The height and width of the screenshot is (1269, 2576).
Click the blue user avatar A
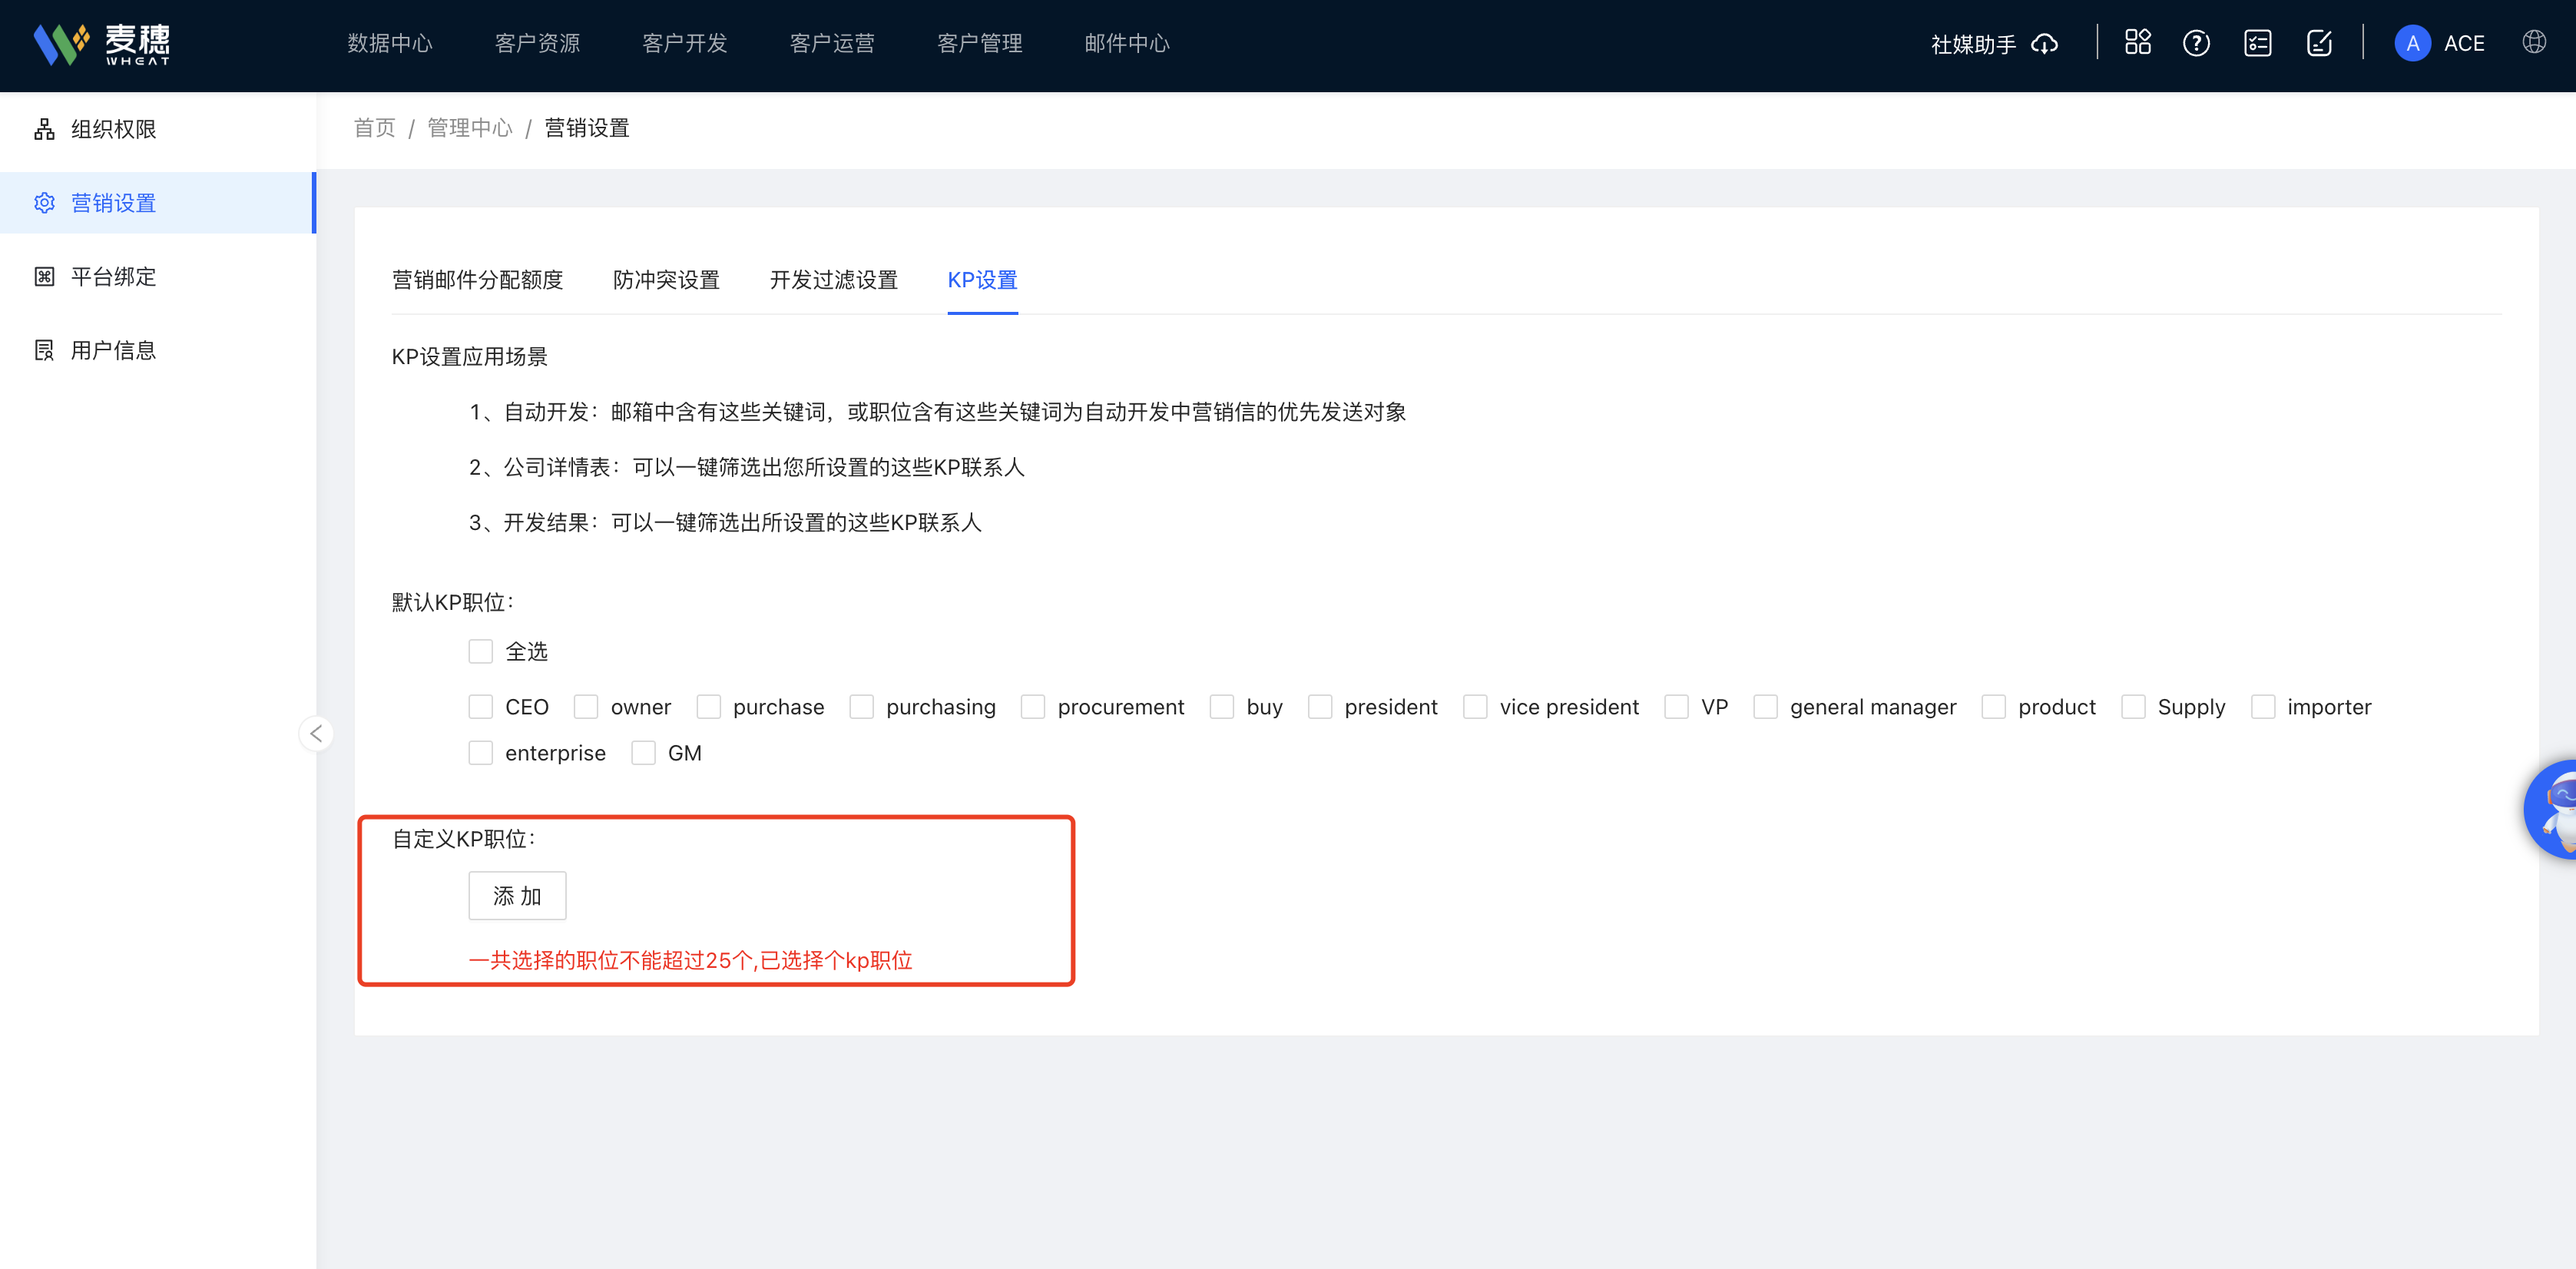point(2412,44)
